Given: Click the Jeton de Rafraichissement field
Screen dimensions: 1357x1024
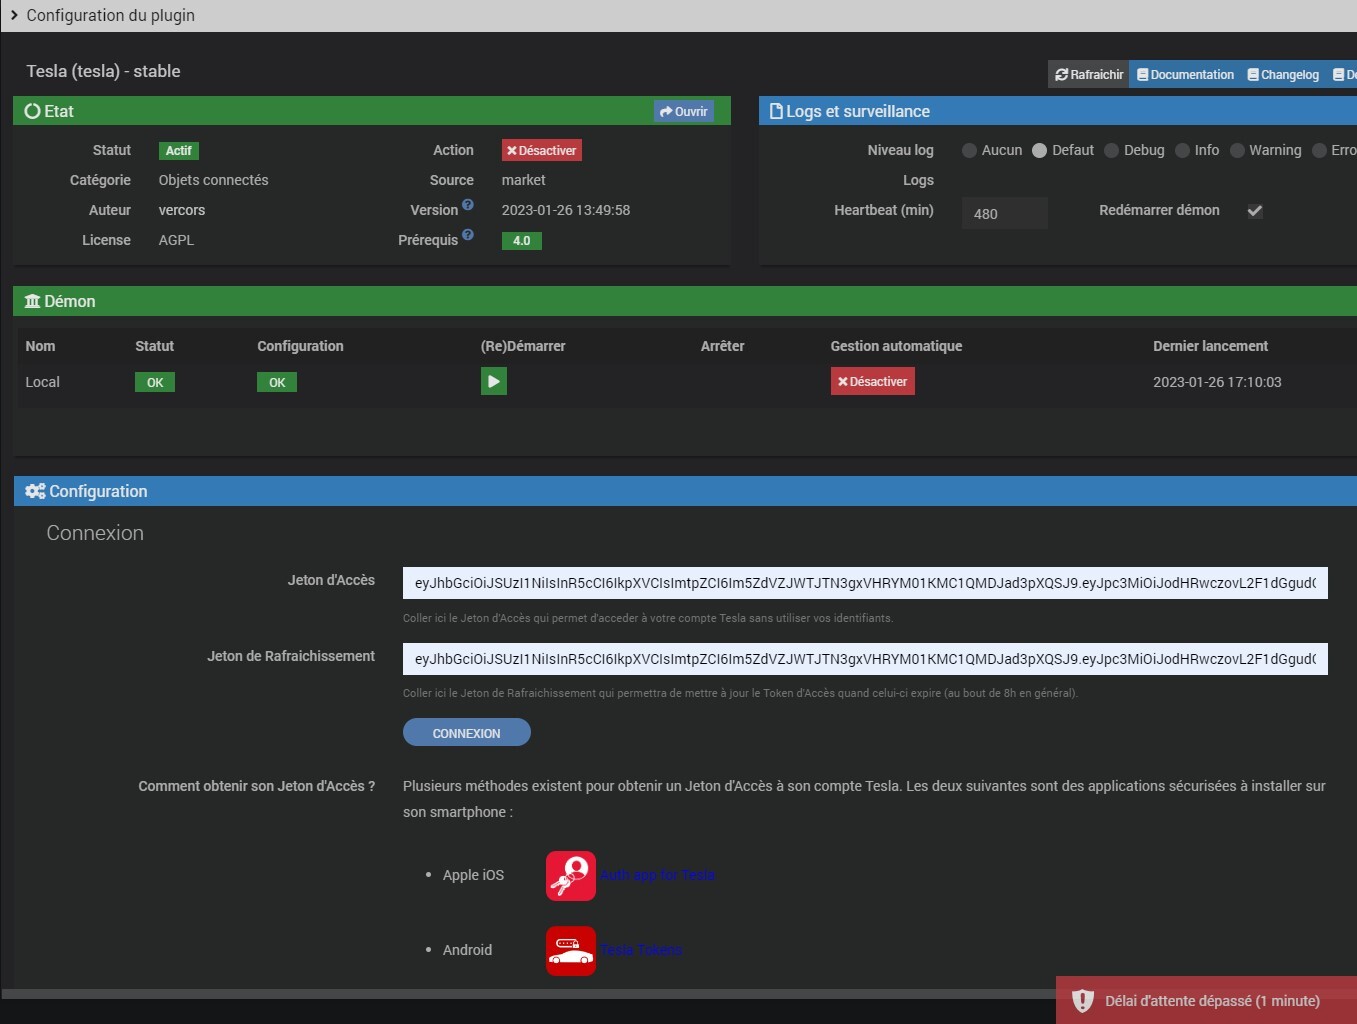Looking at the screenshot, I should pos(864,659).
